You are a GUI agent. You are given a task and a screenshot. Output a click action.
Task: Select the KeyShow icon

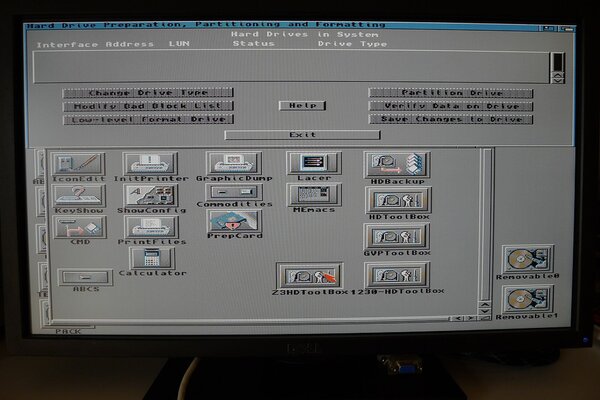pos(79,195)
